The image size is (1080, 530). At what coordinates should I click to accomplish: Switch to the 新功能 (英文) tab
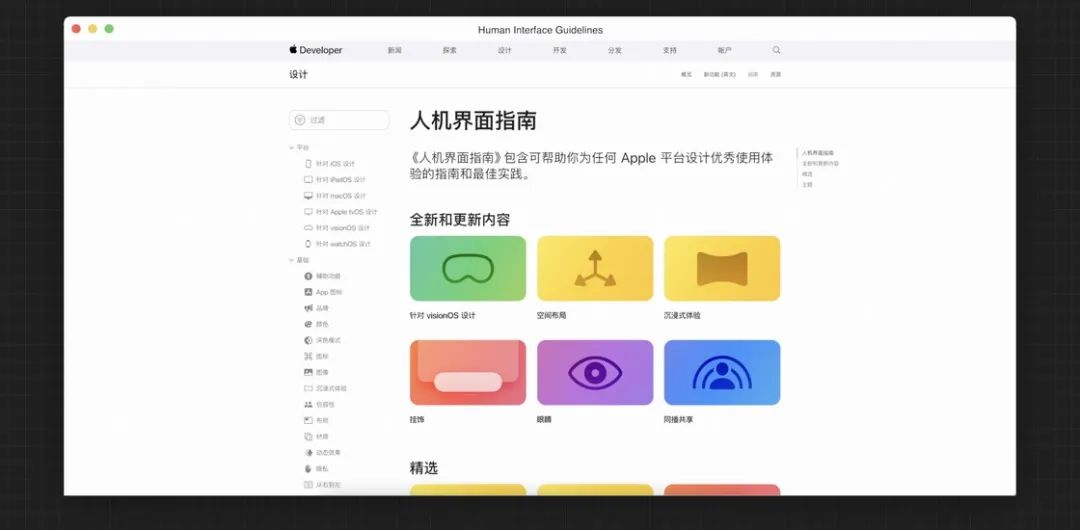pyautogui.click(x=719, y=74)
